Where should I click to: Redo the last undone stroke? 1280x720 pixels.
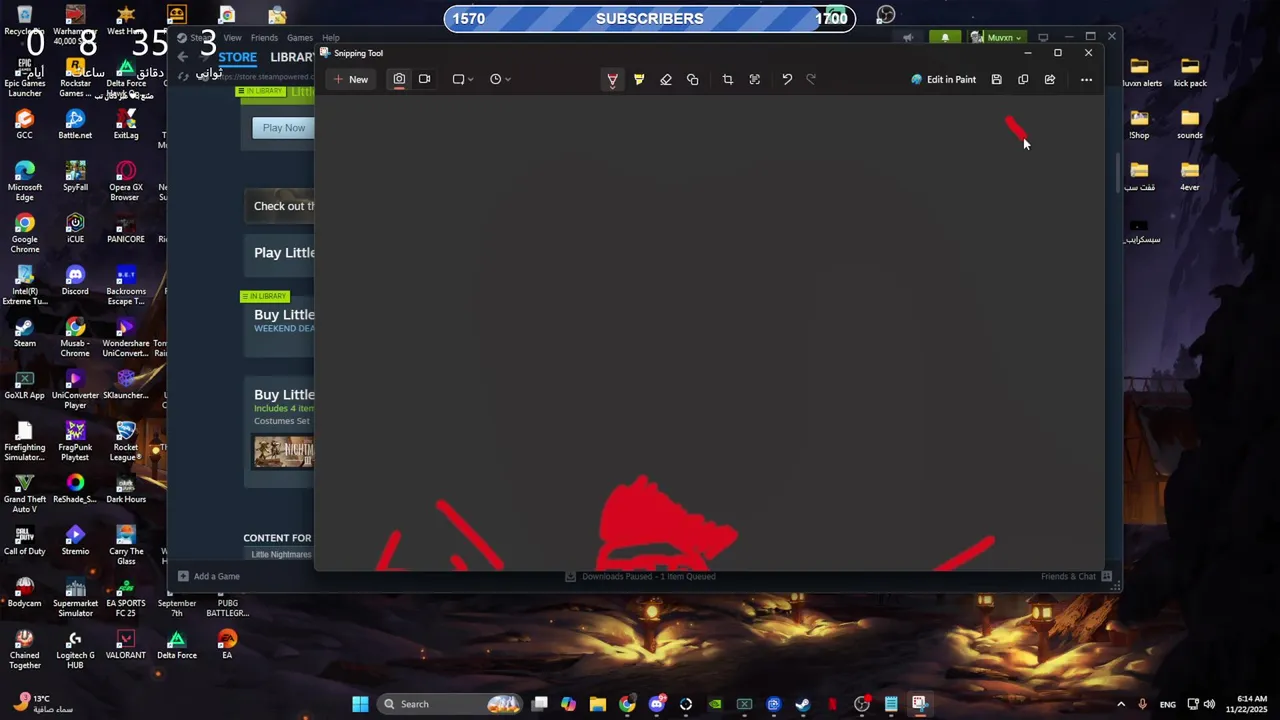tap(811, 79)
